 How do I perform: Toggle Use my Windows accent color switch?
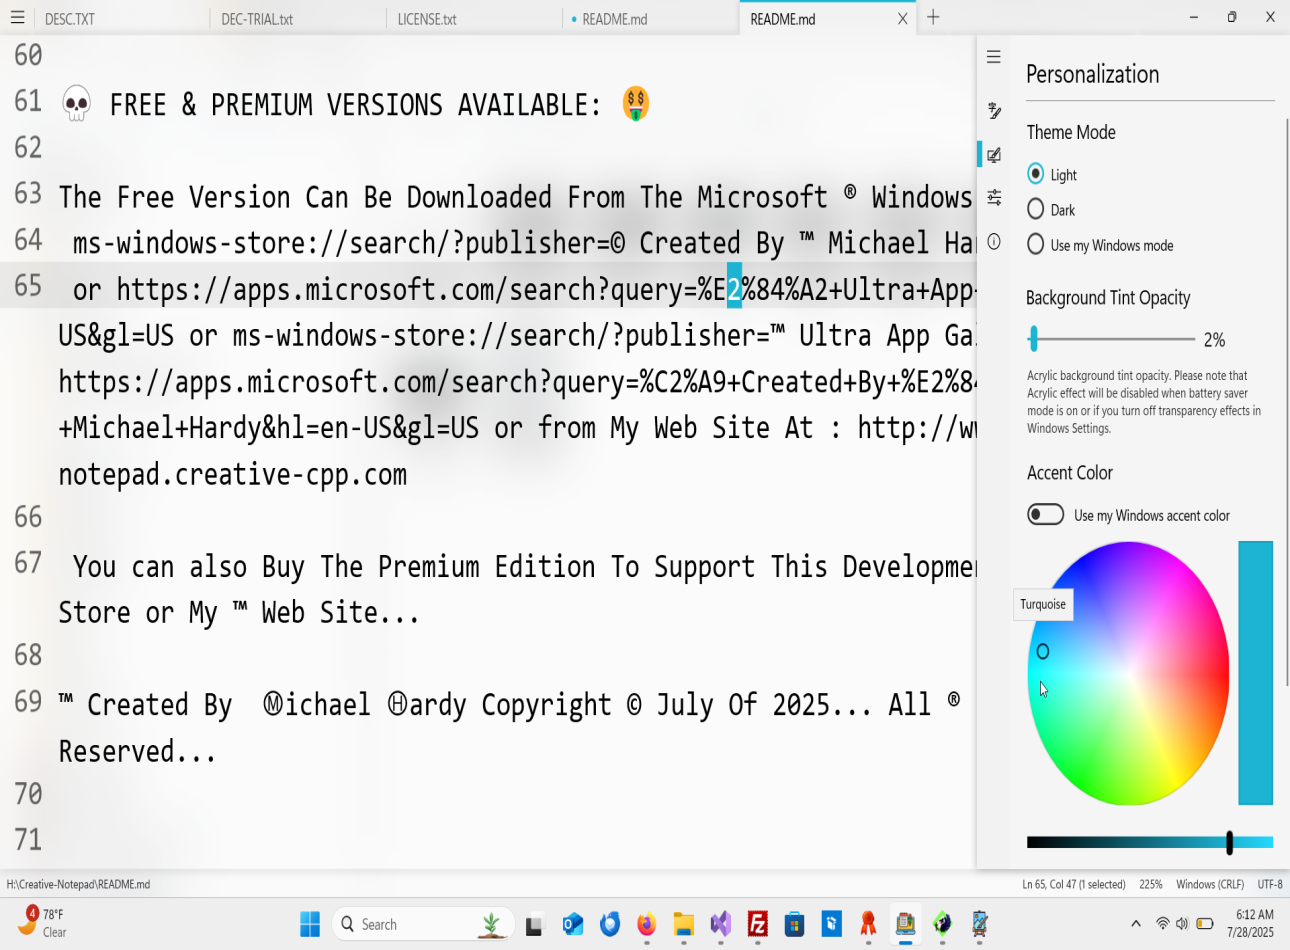[x=1046, y=514]
